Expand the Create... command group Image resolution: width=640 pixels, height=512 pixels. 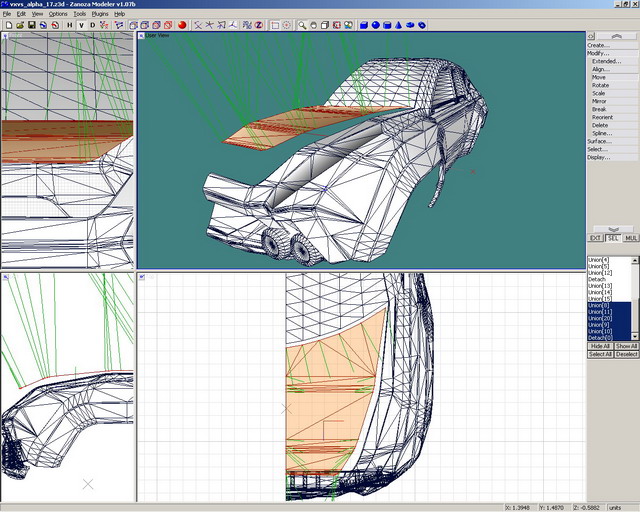click(x=598, y=45)
